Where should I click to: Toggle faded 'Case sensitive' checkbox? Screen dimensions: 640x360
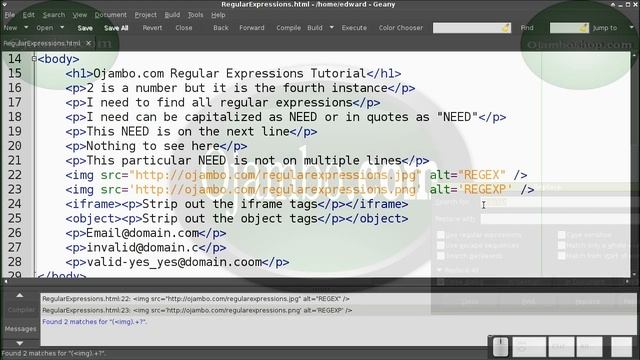(562, 235)
